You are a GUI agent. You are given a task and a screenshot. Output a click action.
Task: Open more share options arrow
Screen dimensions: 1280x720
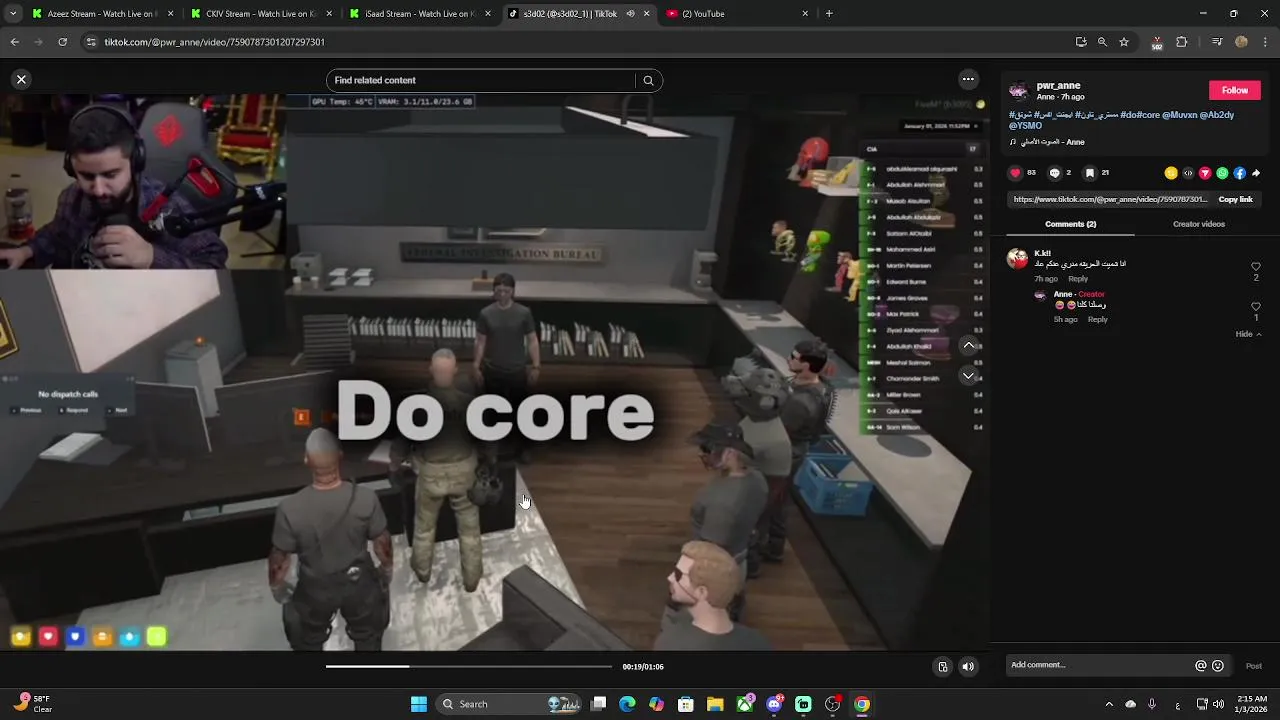click(1256, 173)
